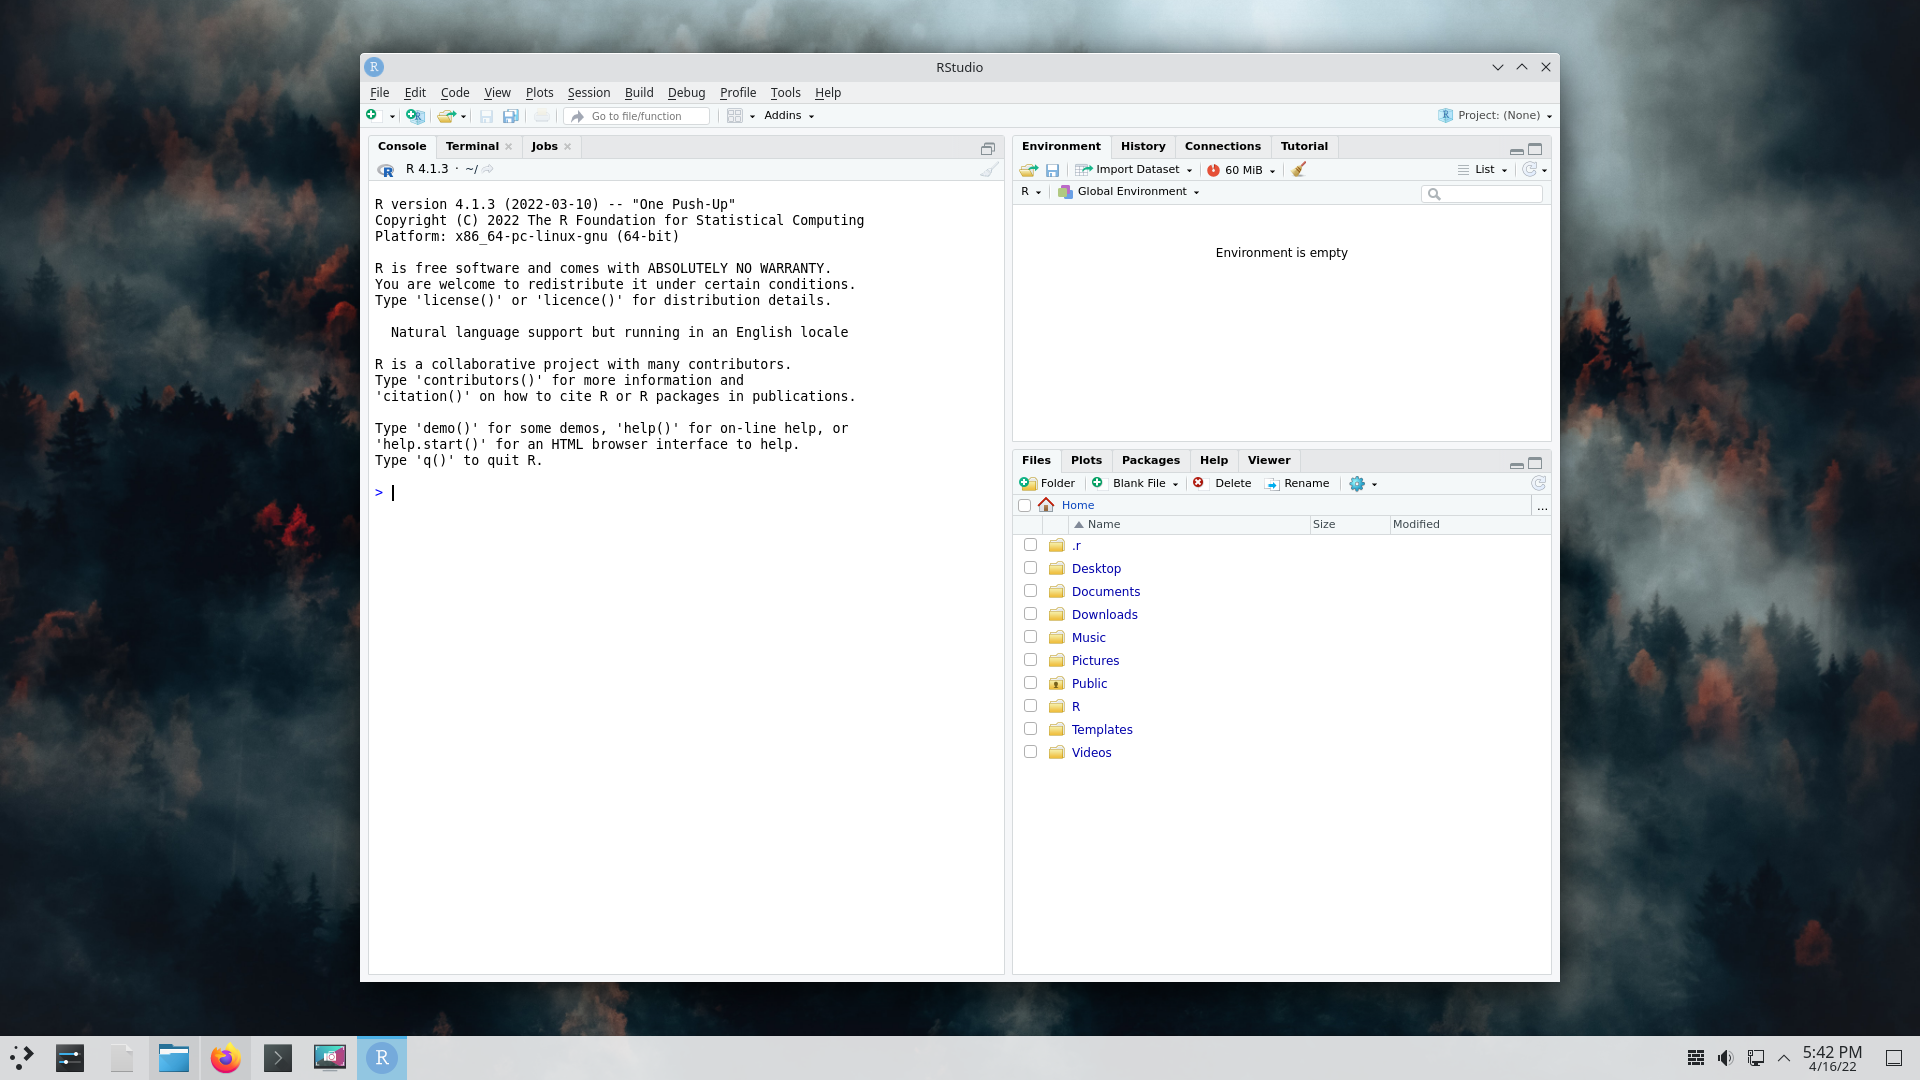
Task: Check the Documents folder checkbox
Action: [x=1030, y=591]
